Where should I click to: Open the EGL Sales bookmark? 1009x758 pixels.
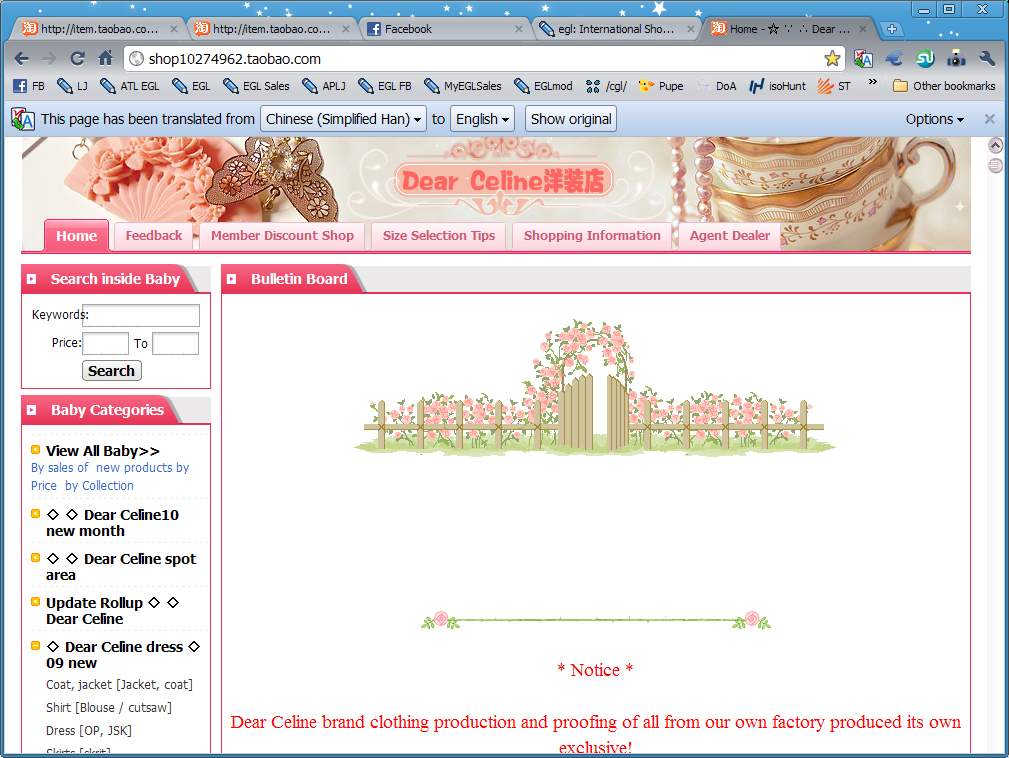coord(255,86)
